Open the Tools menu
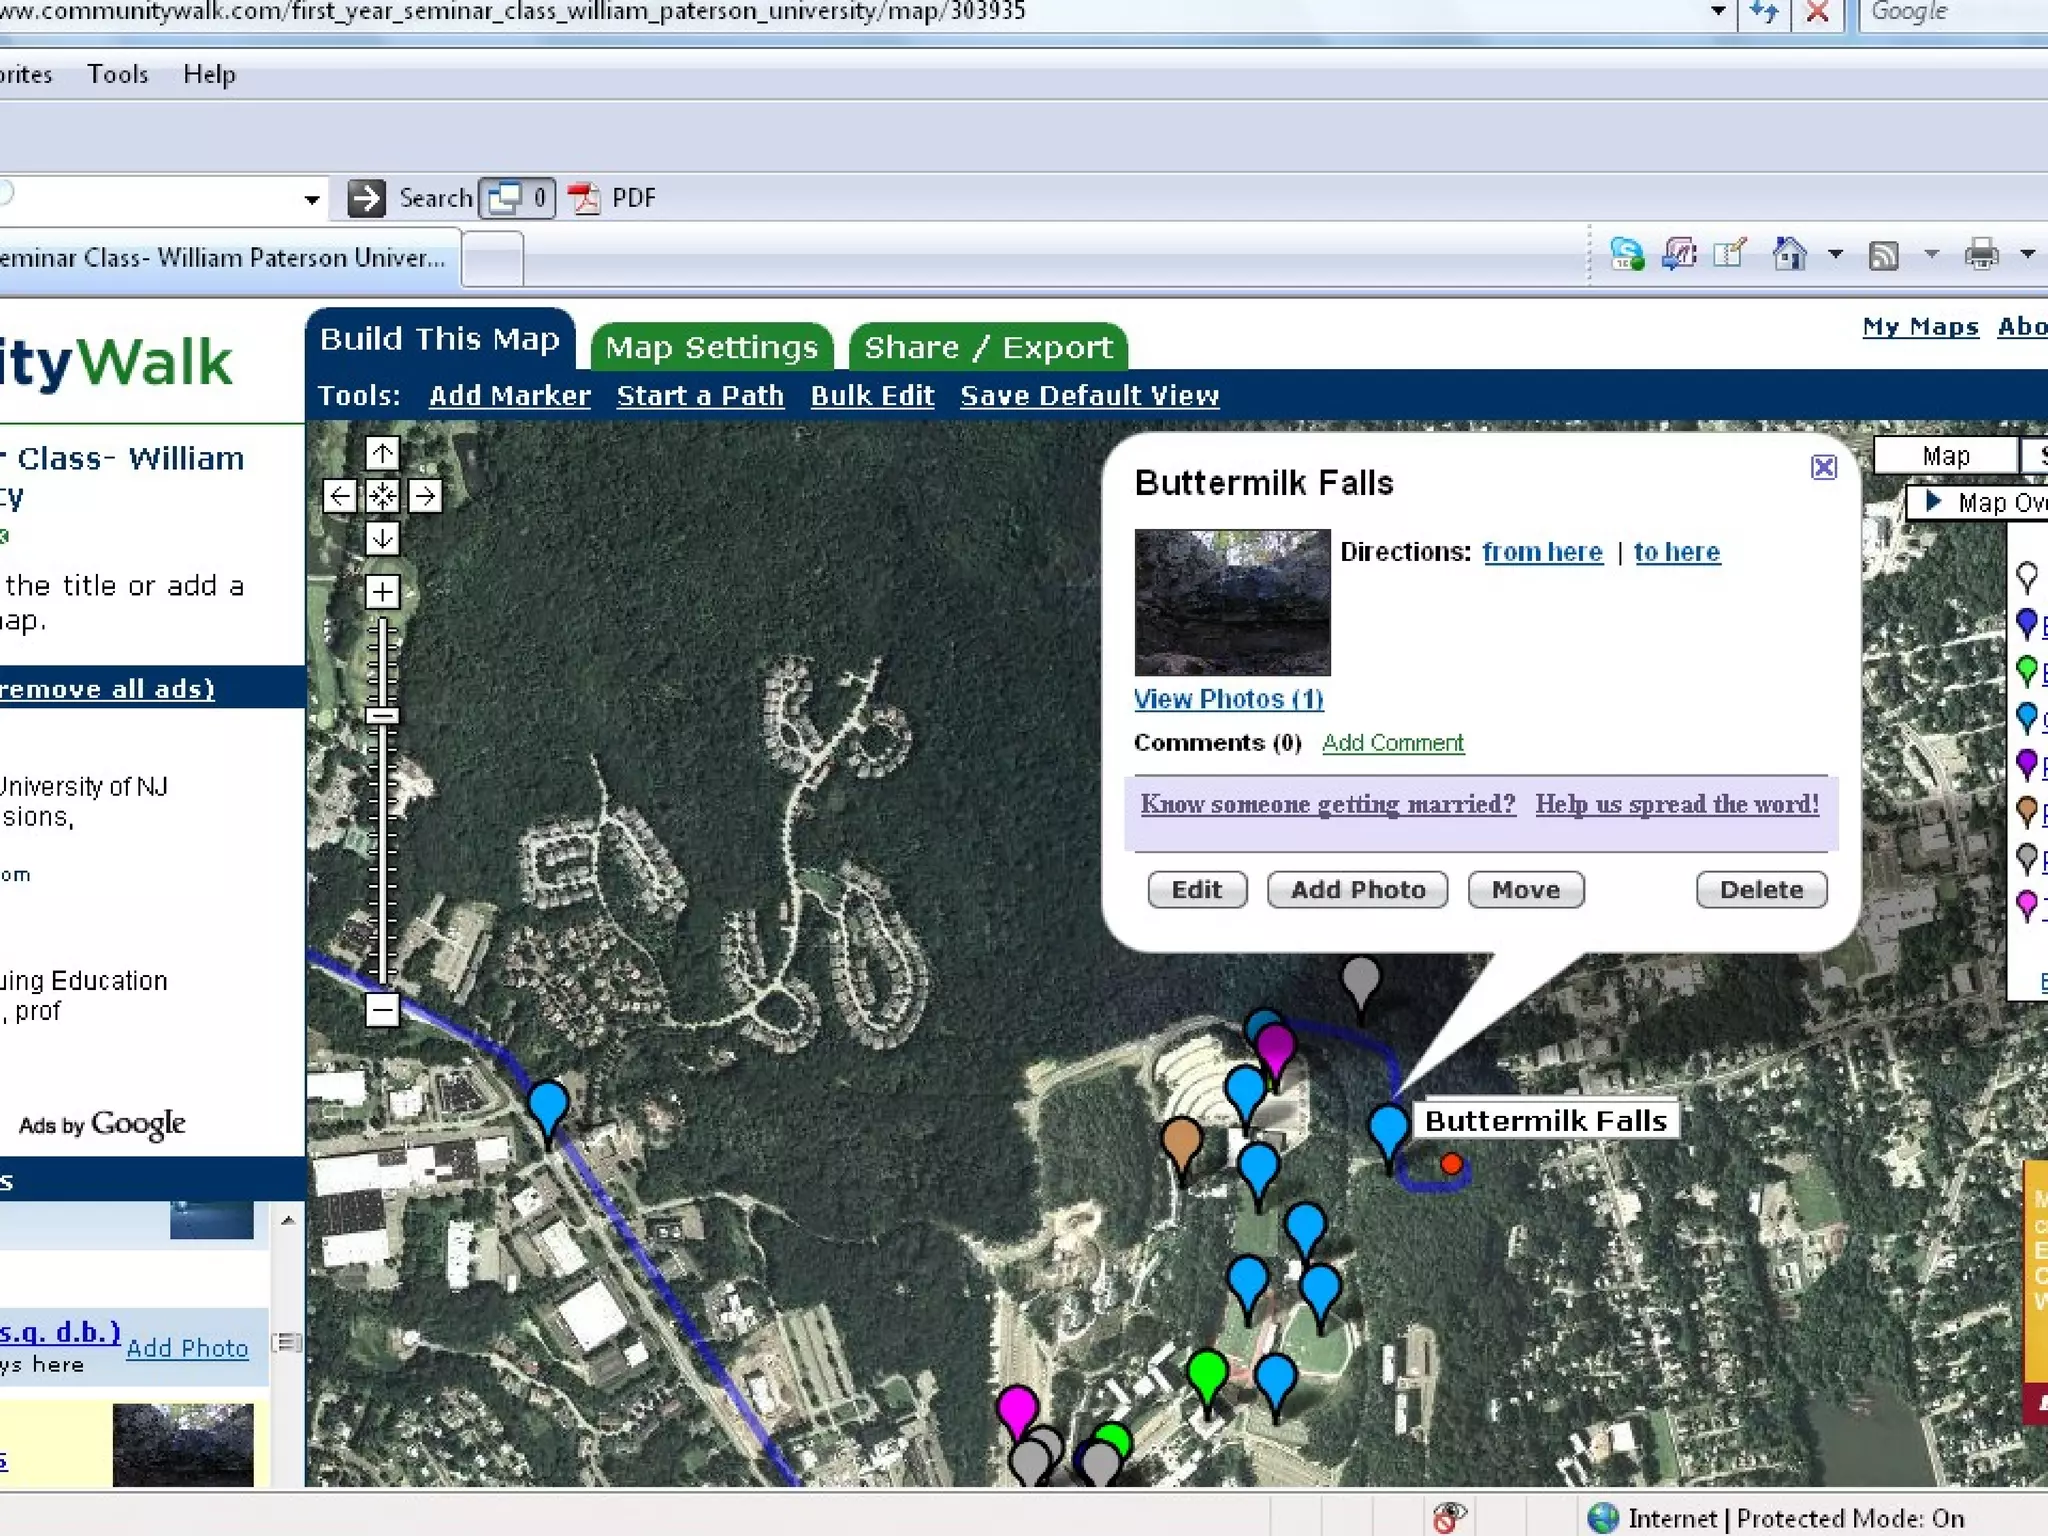The image size is (2048, 1536). tap(117, 74)
